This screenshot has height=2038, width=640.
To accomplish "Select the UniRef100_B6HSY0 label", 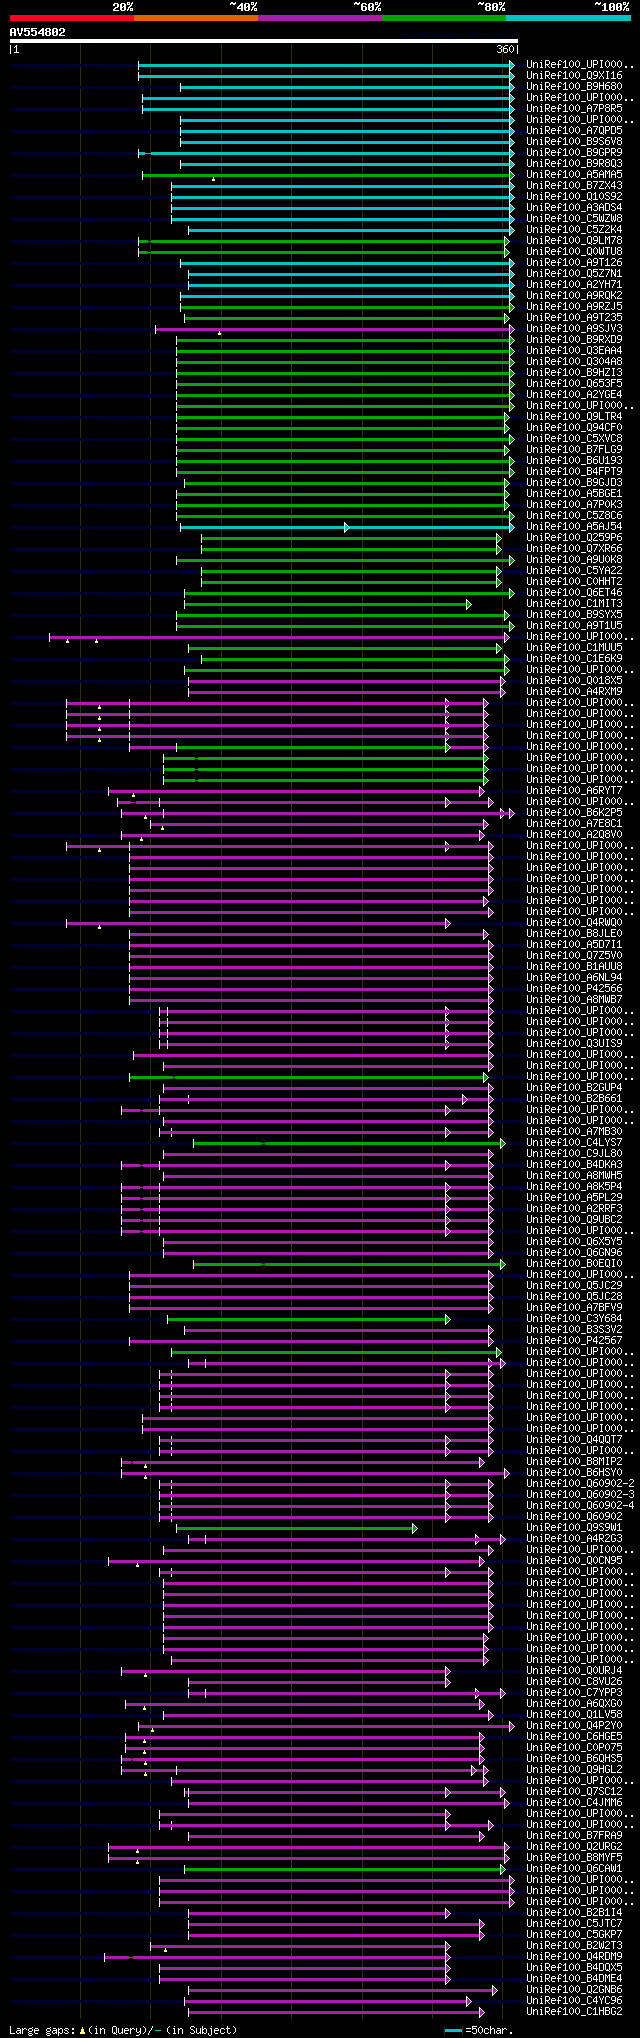I will [574, 1472].
